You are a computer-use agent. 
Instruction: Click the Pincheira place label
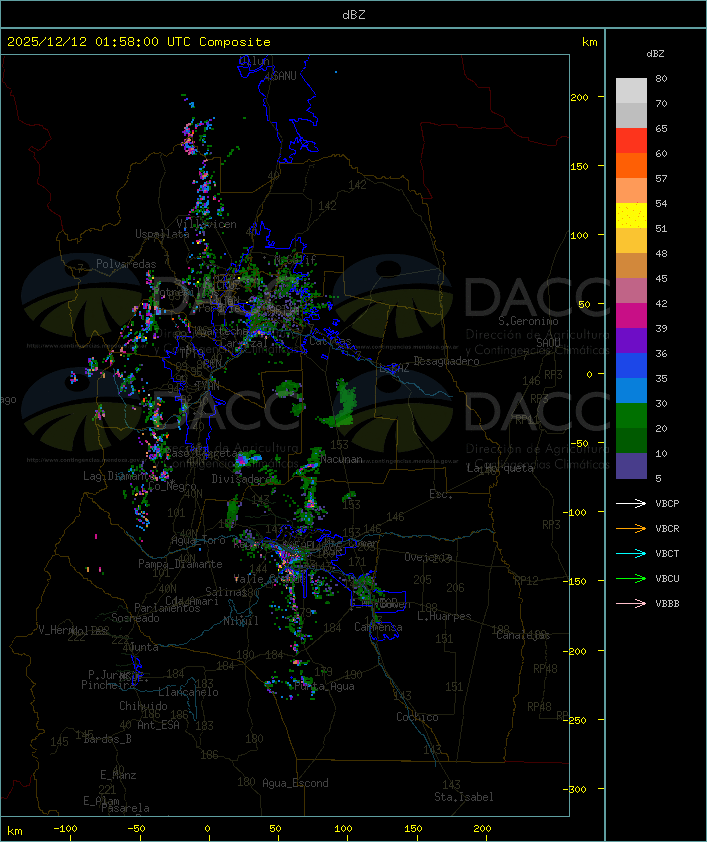(x=108, y=685)
